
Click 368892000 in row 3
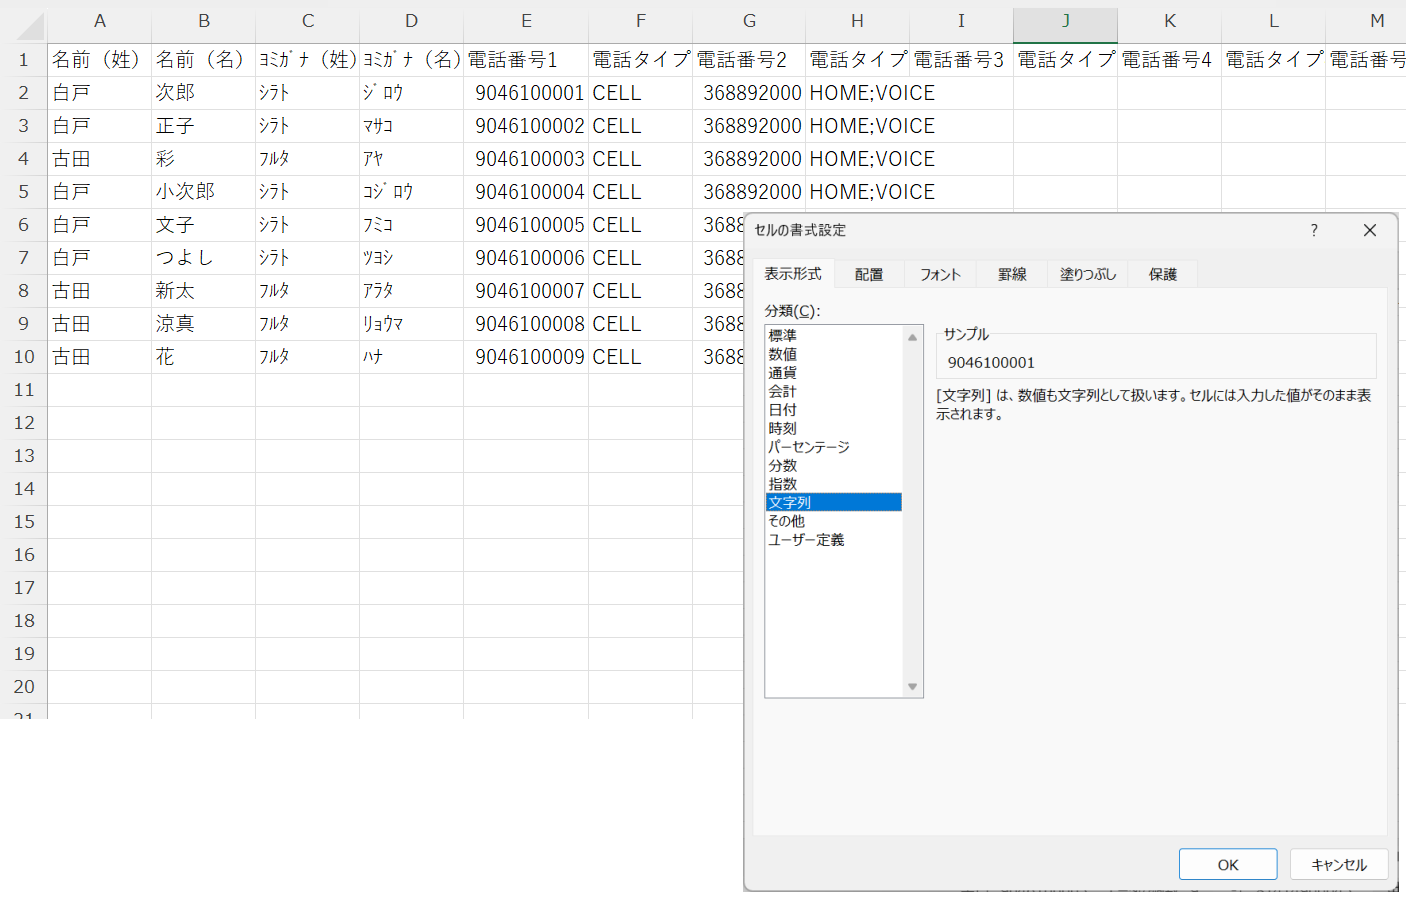[749, 126]
